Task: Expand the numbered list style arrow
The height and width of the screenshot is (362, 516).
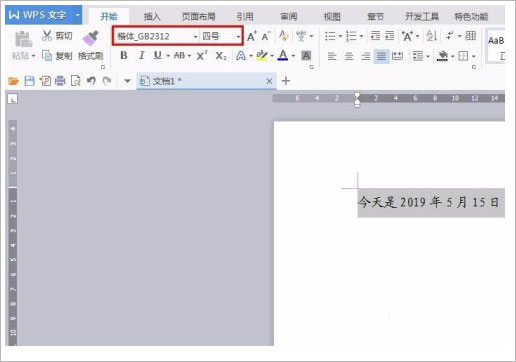Action: (x=361, y=36)
